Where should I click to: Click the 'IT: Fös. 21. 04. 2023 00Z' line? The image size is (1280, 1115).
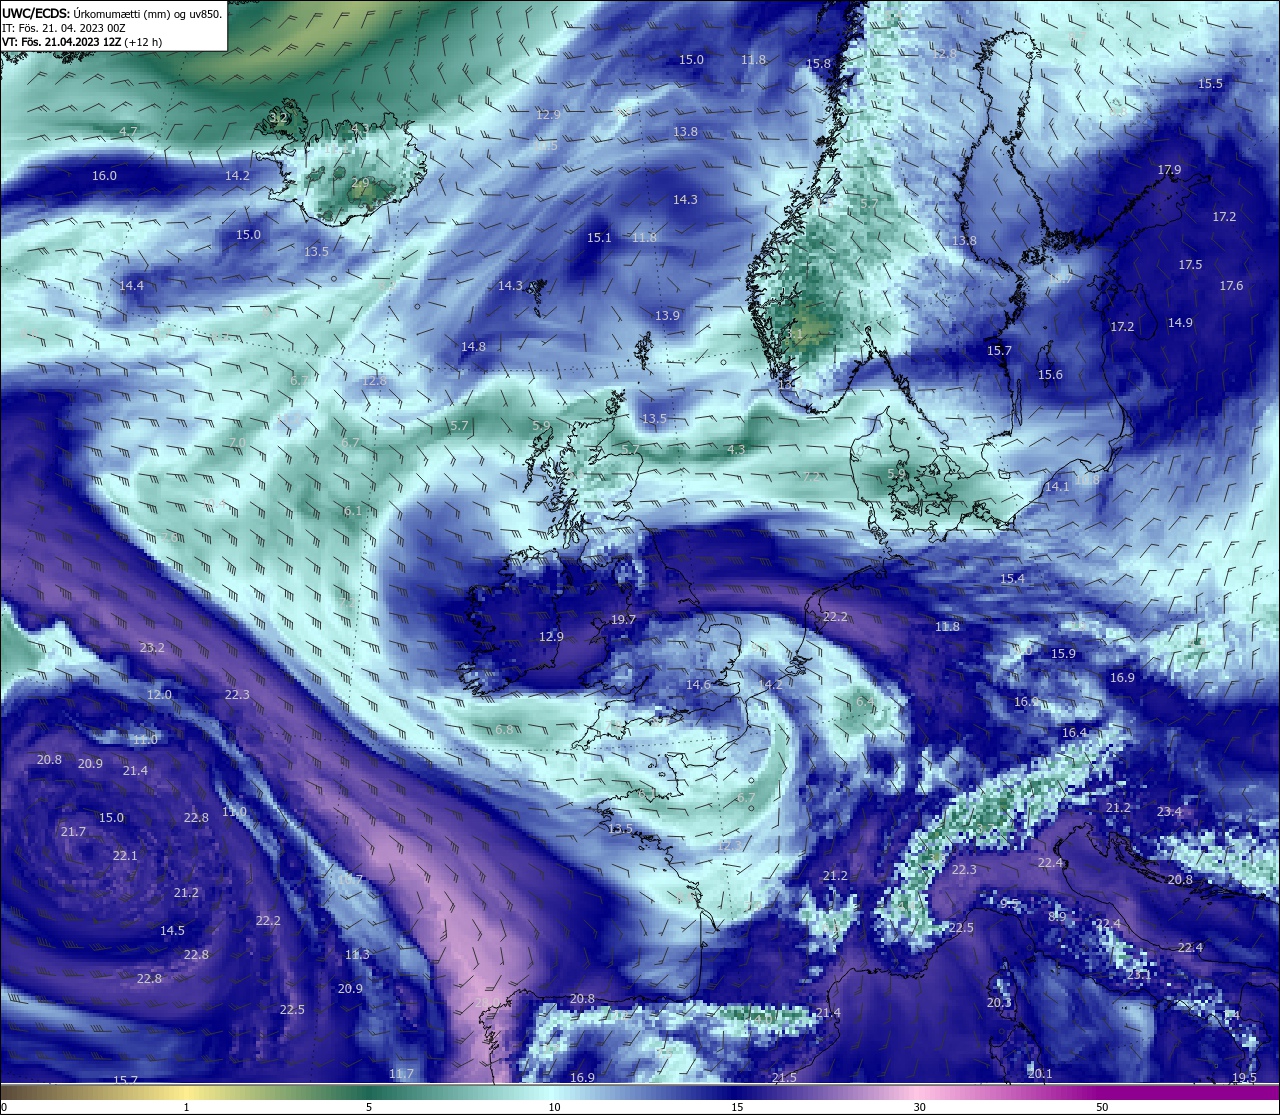pyautogui.click(x=63, y=28)
